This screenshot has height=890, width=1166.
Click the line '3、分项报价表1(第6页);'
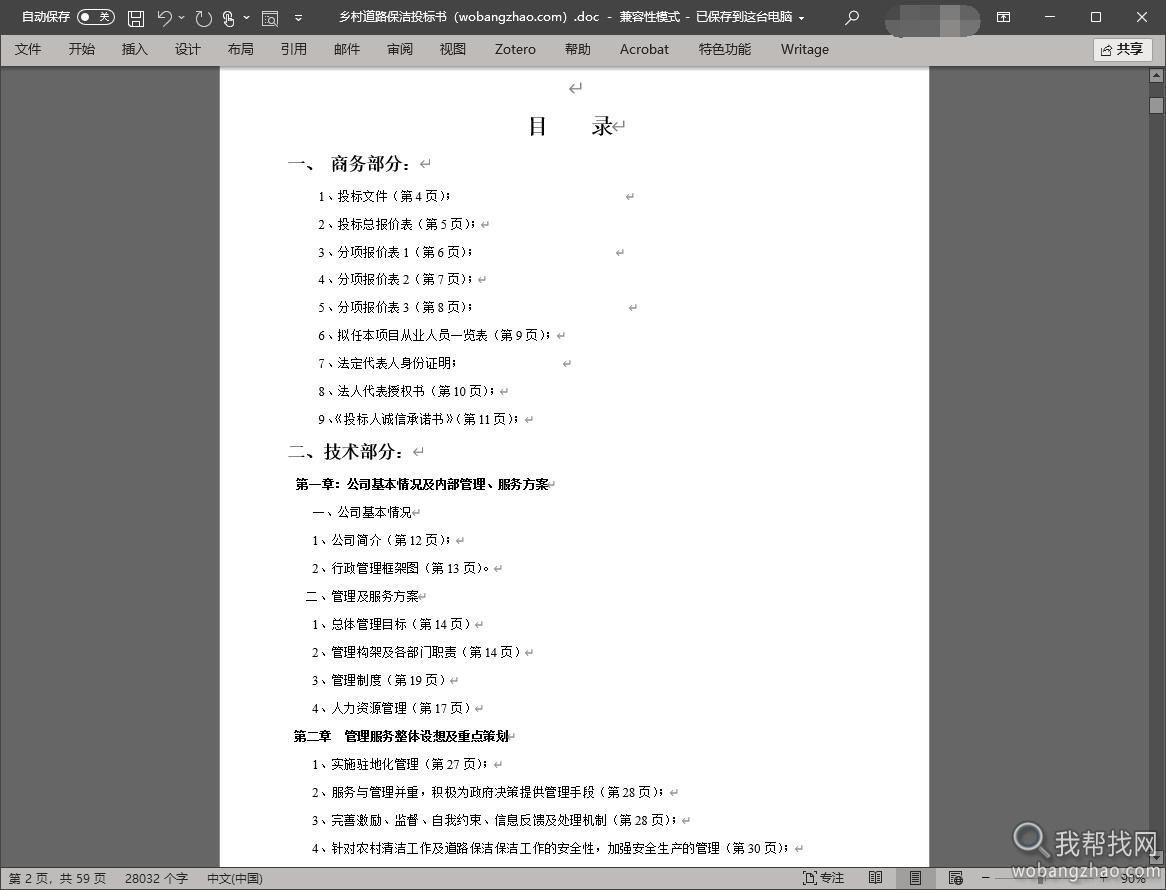[x=395, y=252]
